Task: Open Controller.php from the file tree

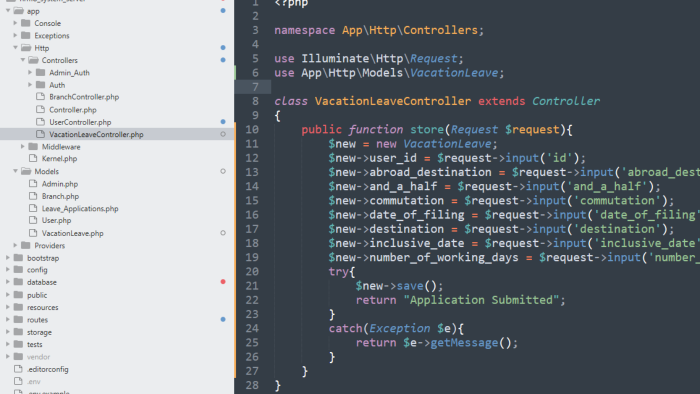Action: (73, 109)
